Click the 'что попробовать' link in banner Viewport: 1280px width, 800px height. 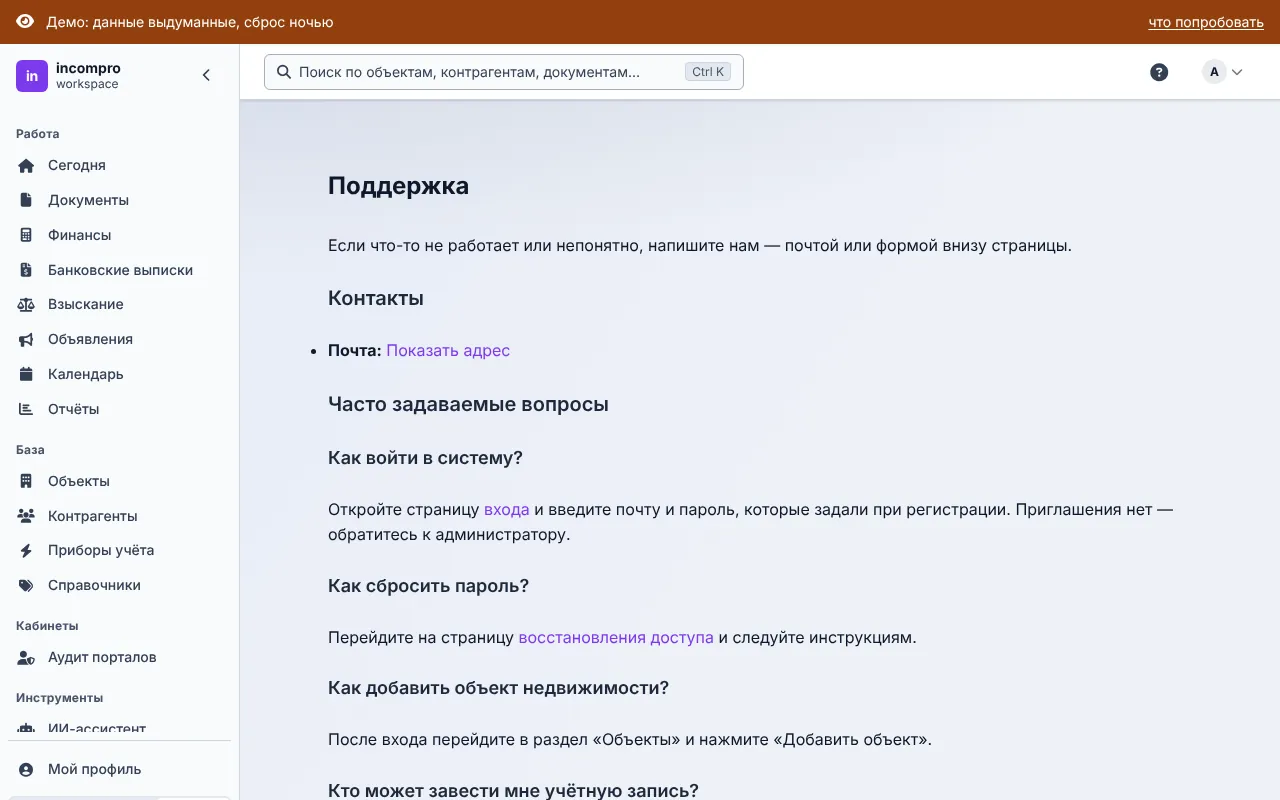click(1206, 22)
